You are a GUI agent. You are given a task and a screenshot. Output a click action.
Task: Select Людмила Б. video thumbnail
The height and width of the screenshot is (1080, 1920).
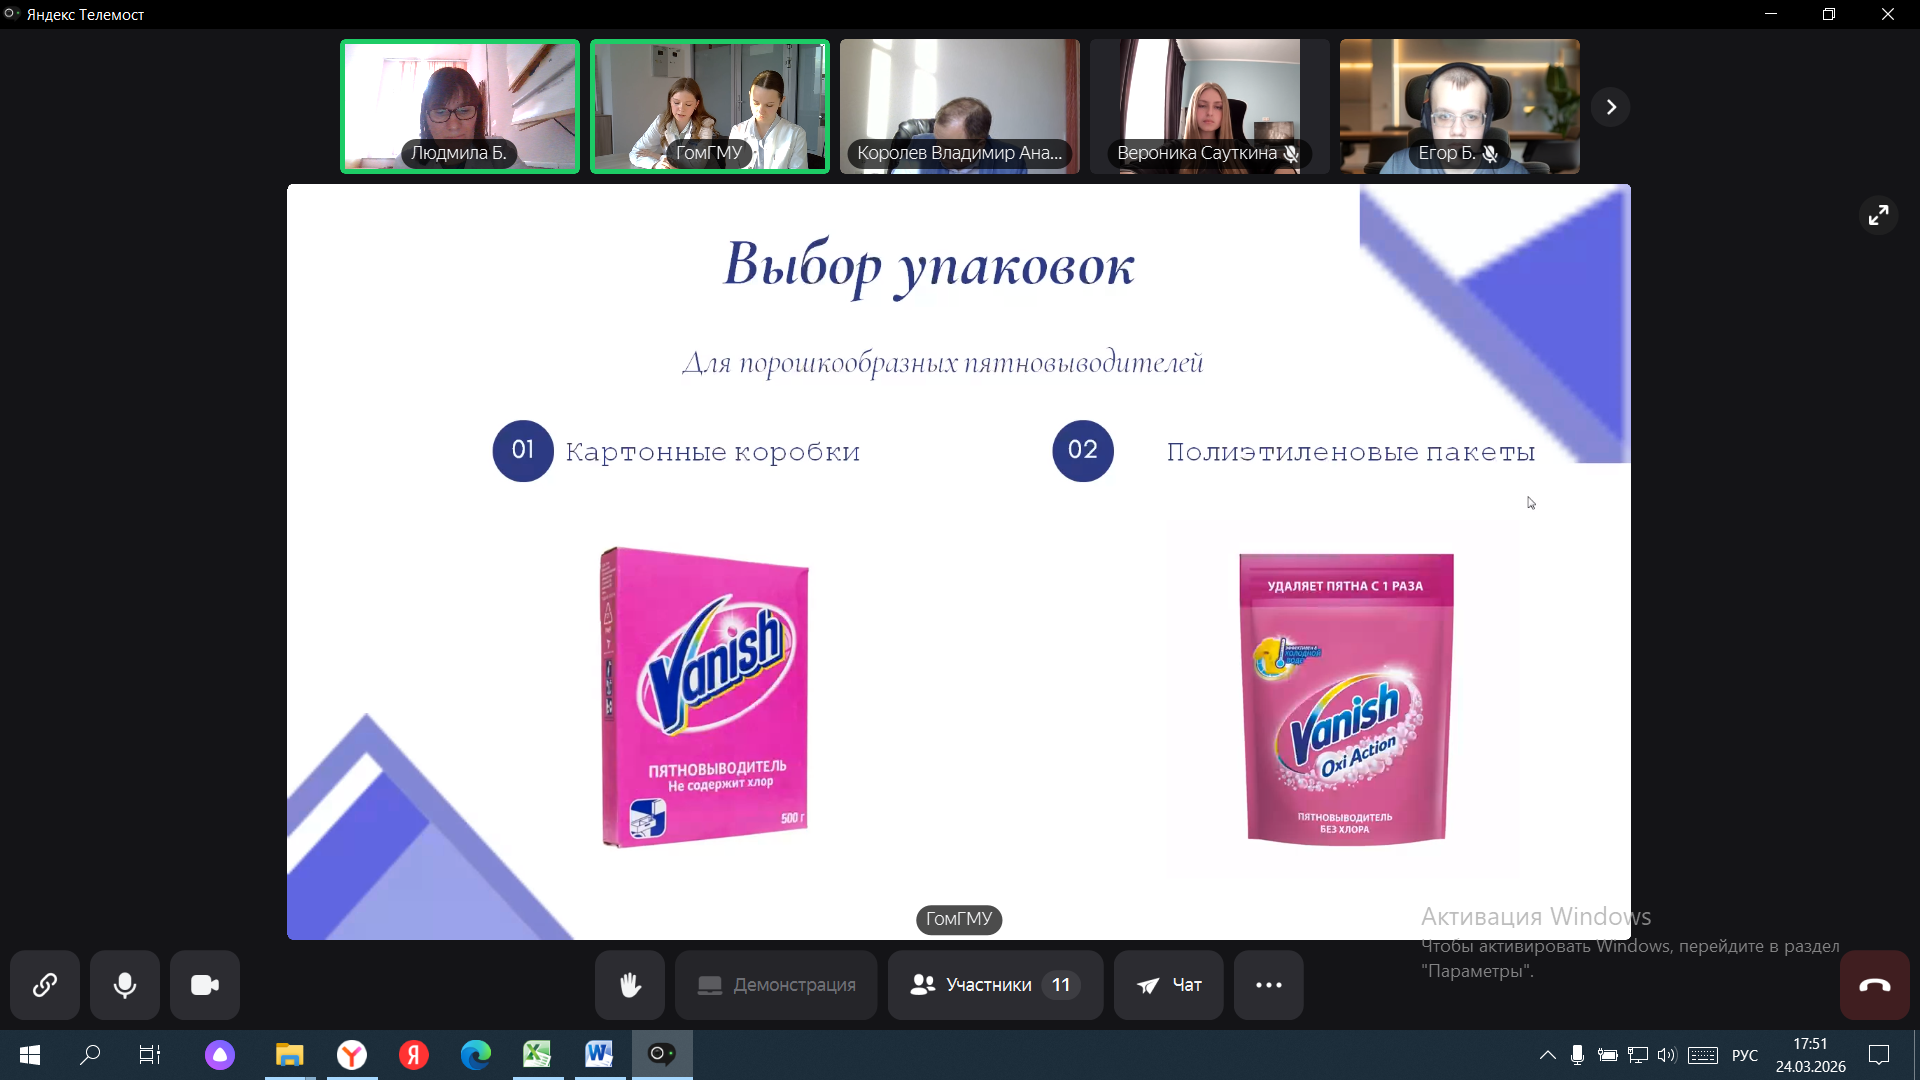click(x=460, y=107)
